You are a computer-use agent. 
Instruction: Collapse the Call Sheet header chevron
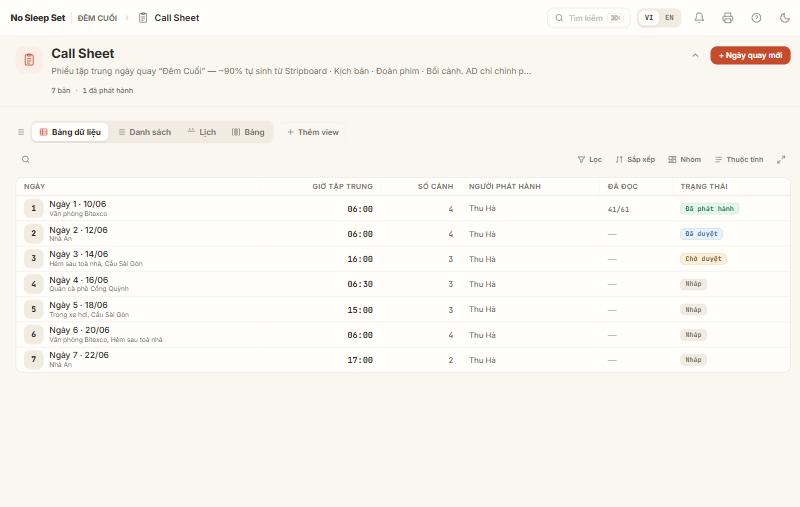pos(695,55)
